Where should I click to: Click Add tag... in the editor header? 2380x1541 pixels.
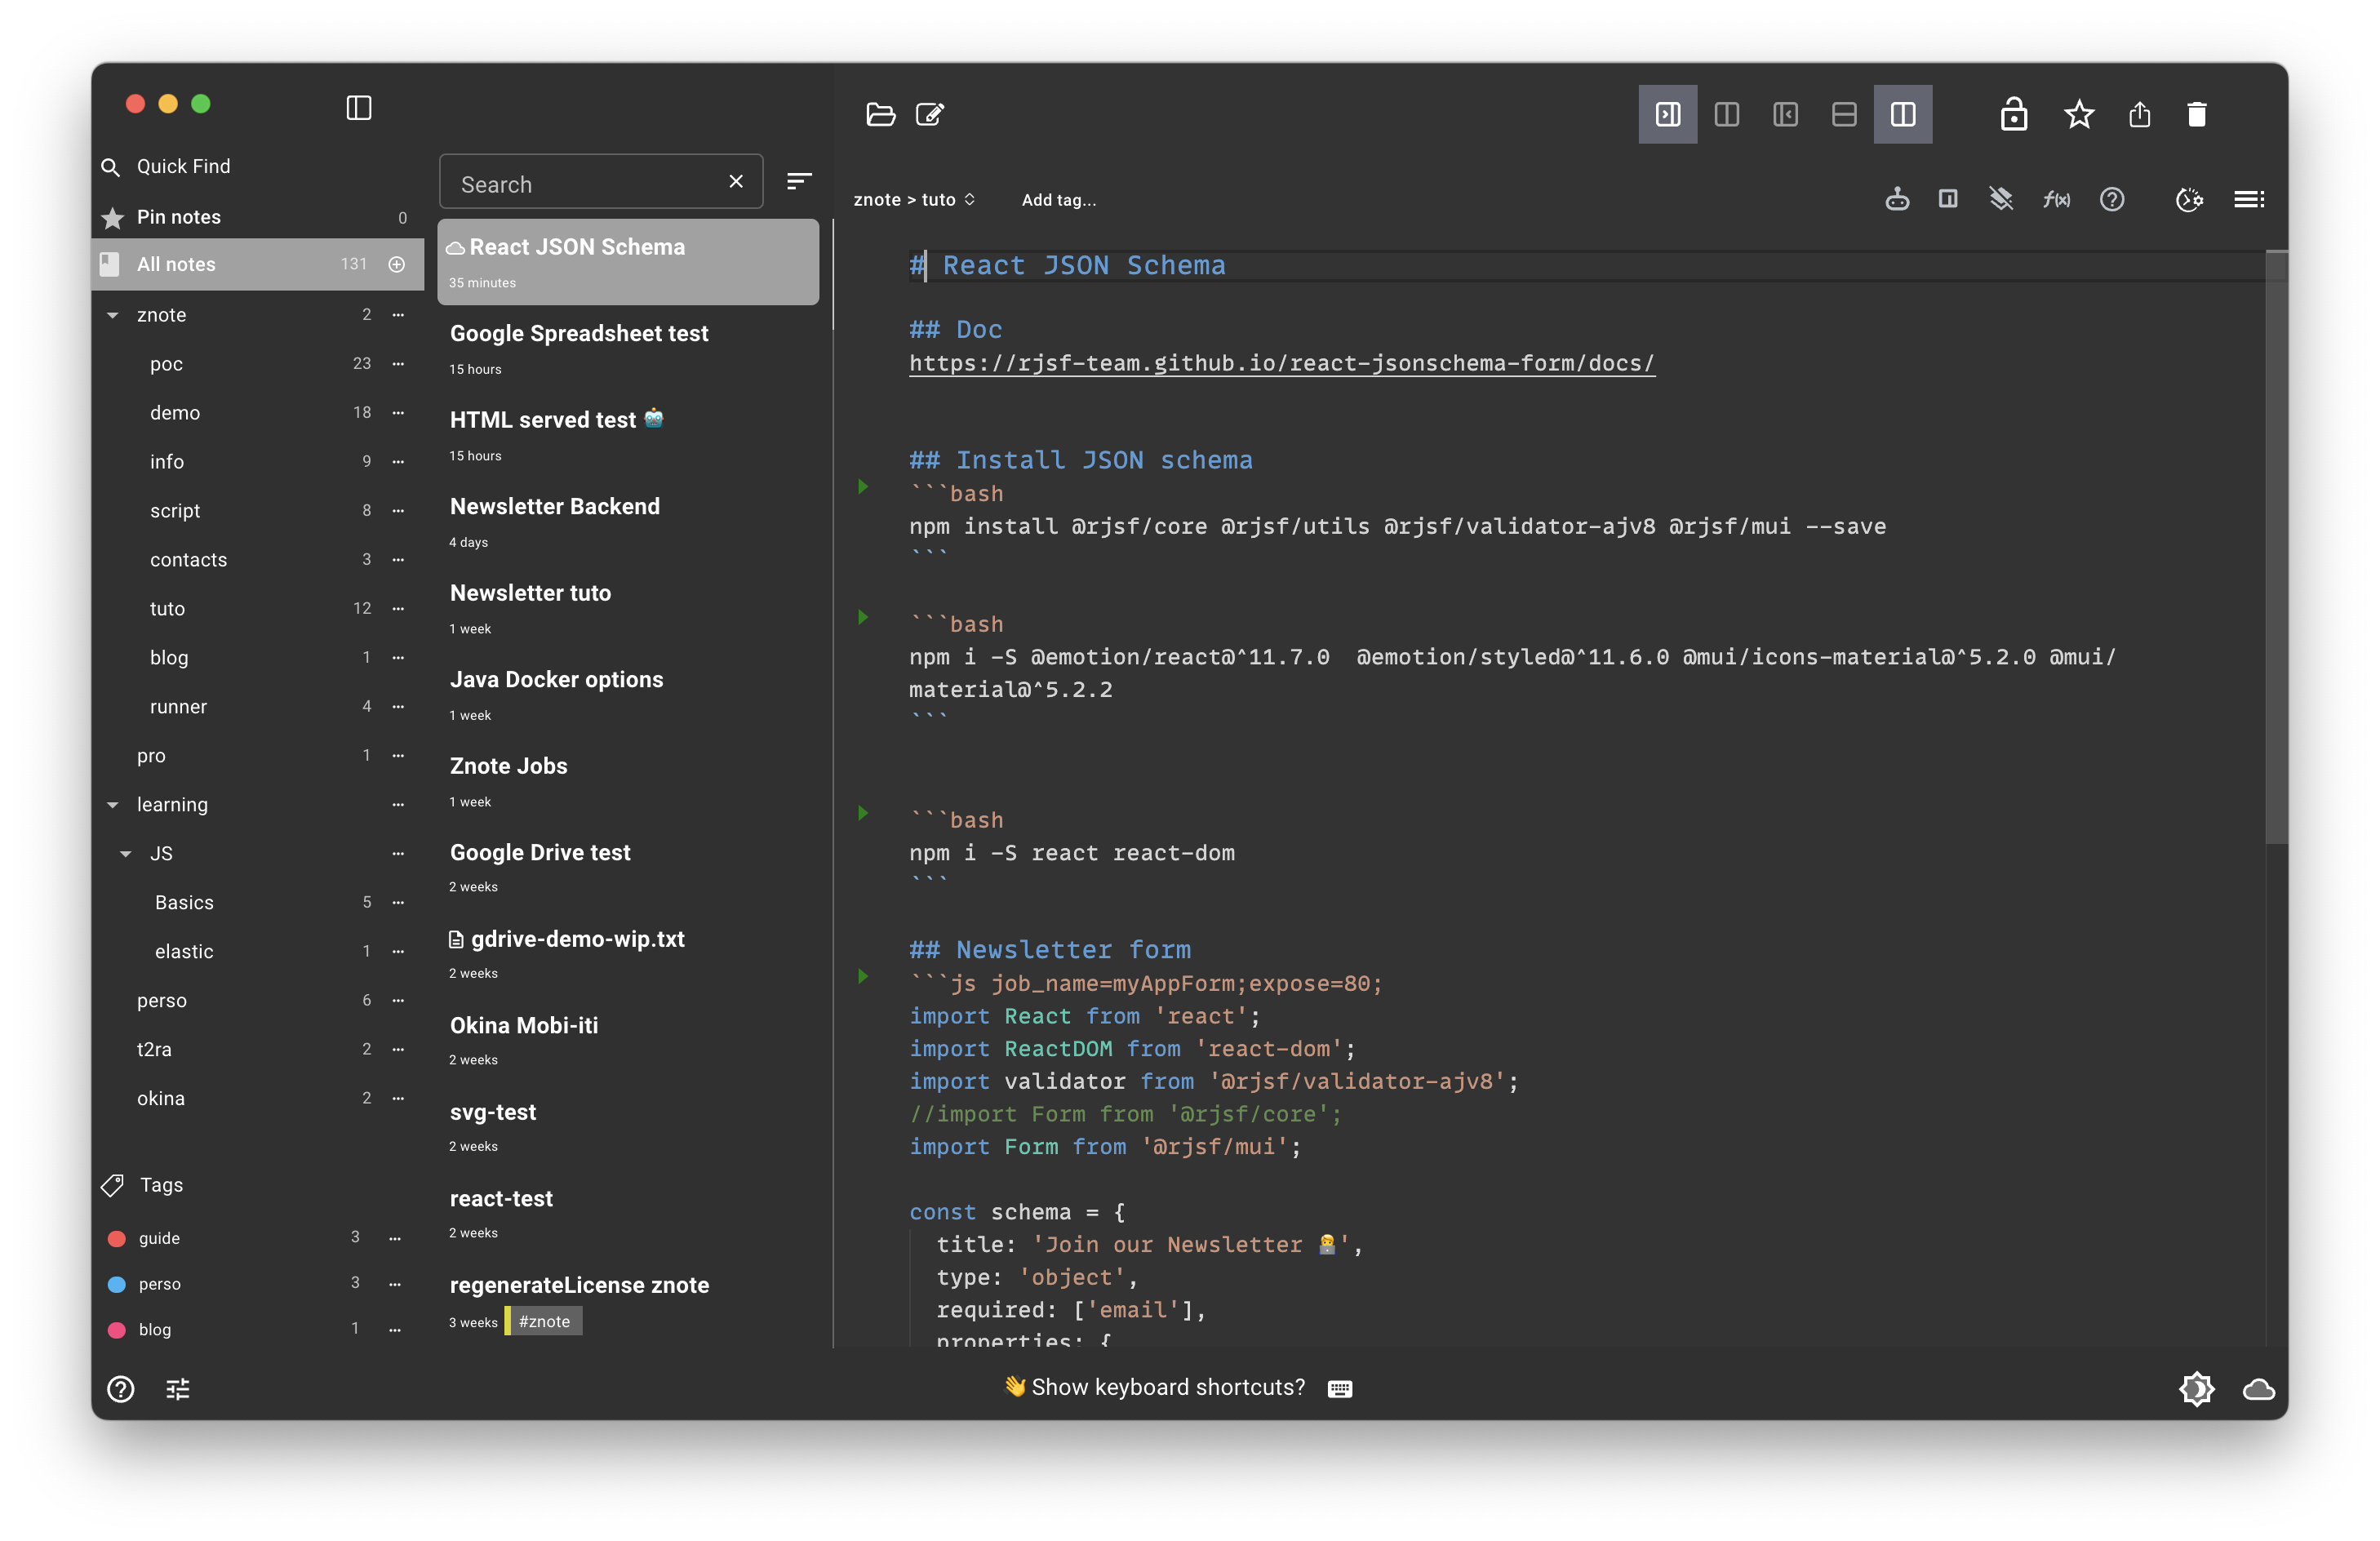[1059, 200]
